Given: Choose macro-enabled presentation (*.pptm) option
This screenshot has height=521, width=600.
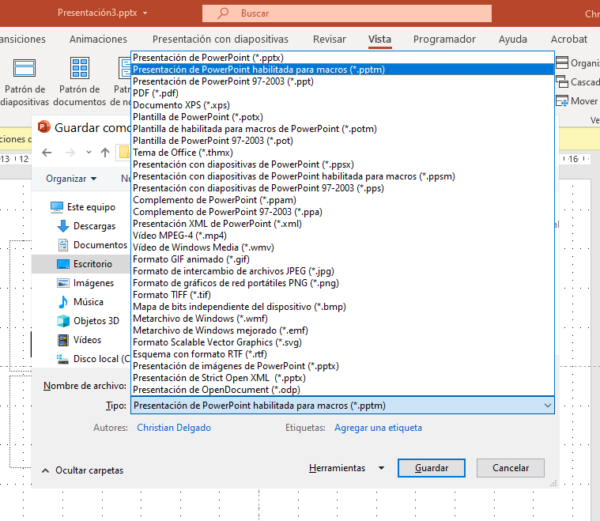Looking at the screenshot, I should click(x=342, y=70).
